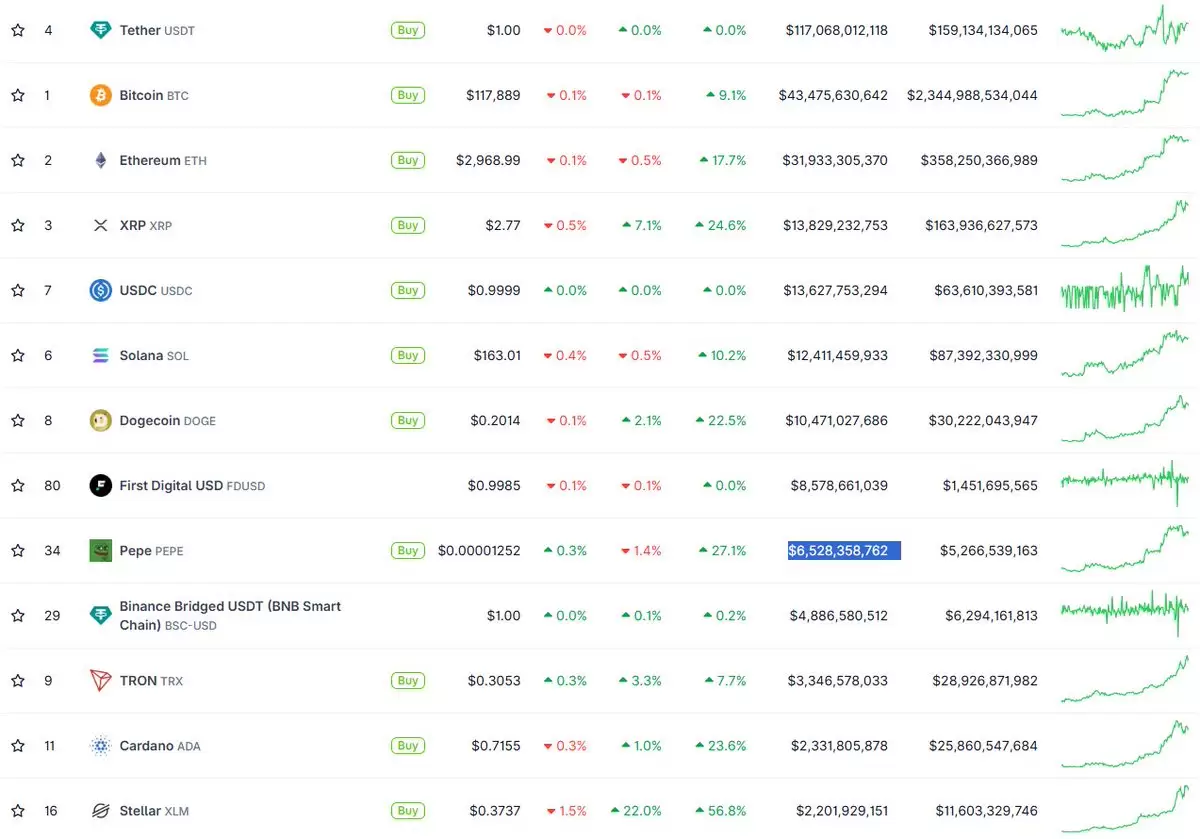This screenshot has width=1200, height=839.
Task: Click the Buy button for Tether
Action: point(408,30)
